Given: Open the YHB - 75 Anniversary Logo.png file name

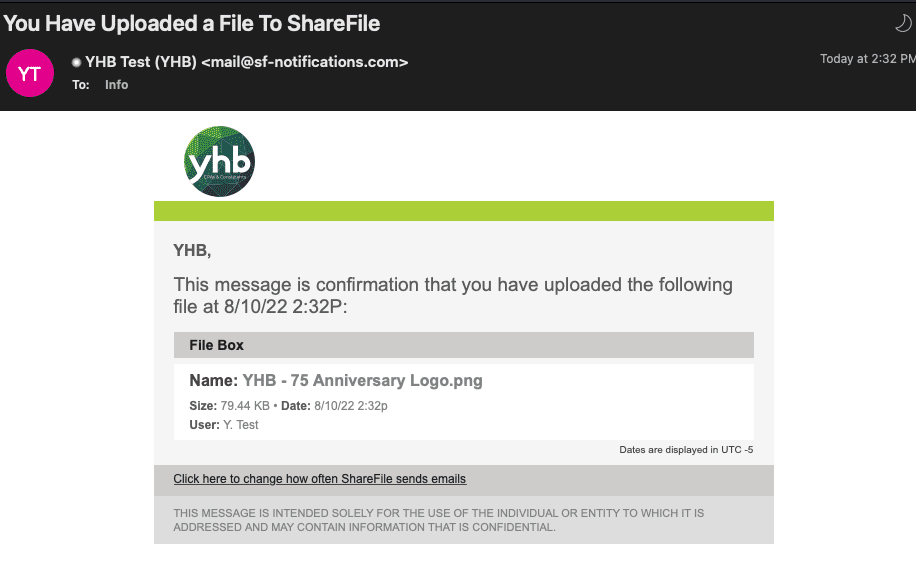Looking at the screenshot, I should click(362, 380).
